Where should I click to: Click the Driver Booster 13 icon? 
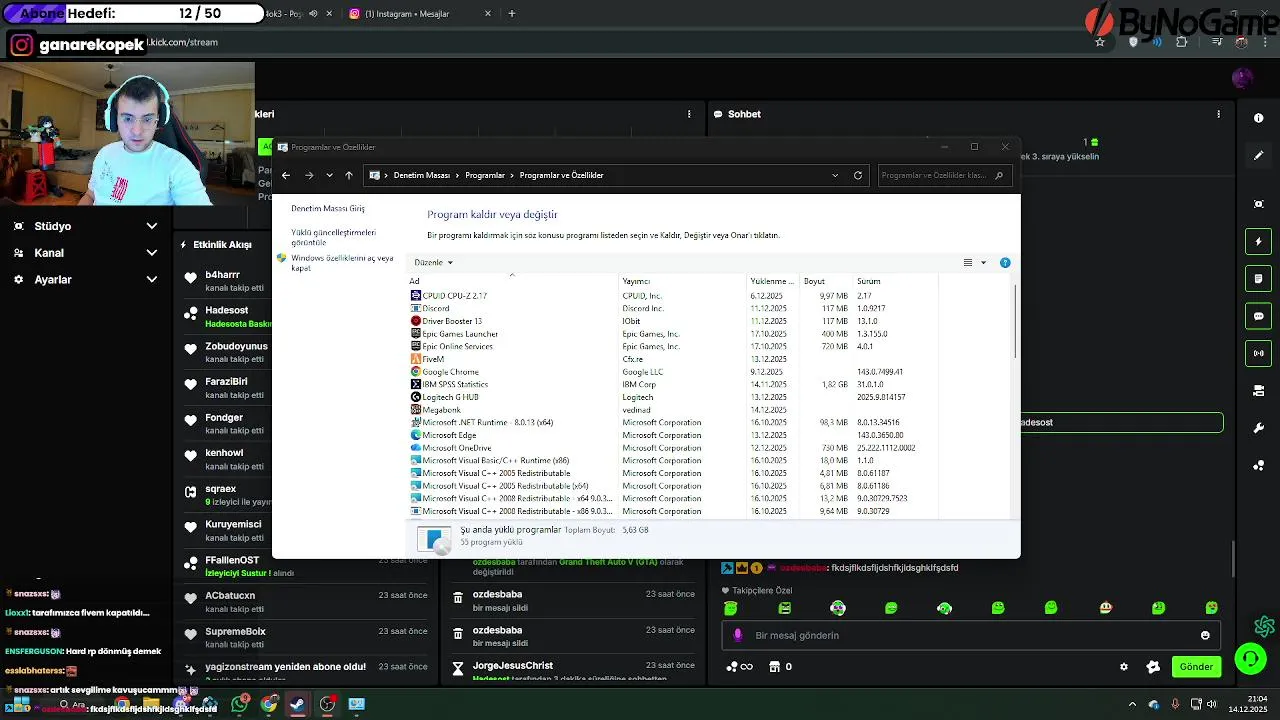pos(416,321)
